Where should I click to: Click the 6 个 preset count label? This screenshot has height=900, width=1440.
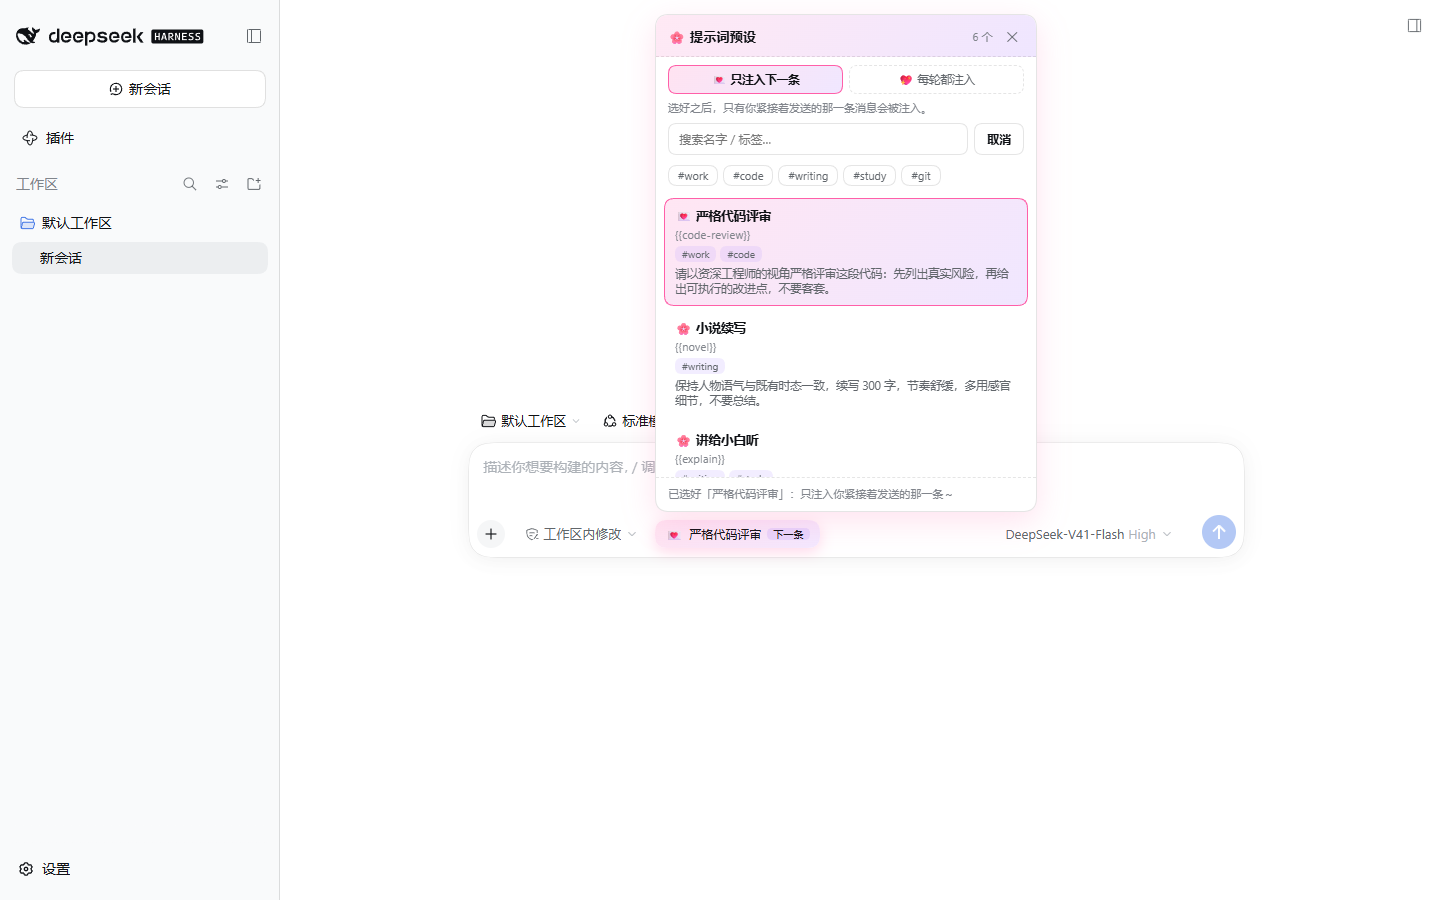tap(982, 37)
